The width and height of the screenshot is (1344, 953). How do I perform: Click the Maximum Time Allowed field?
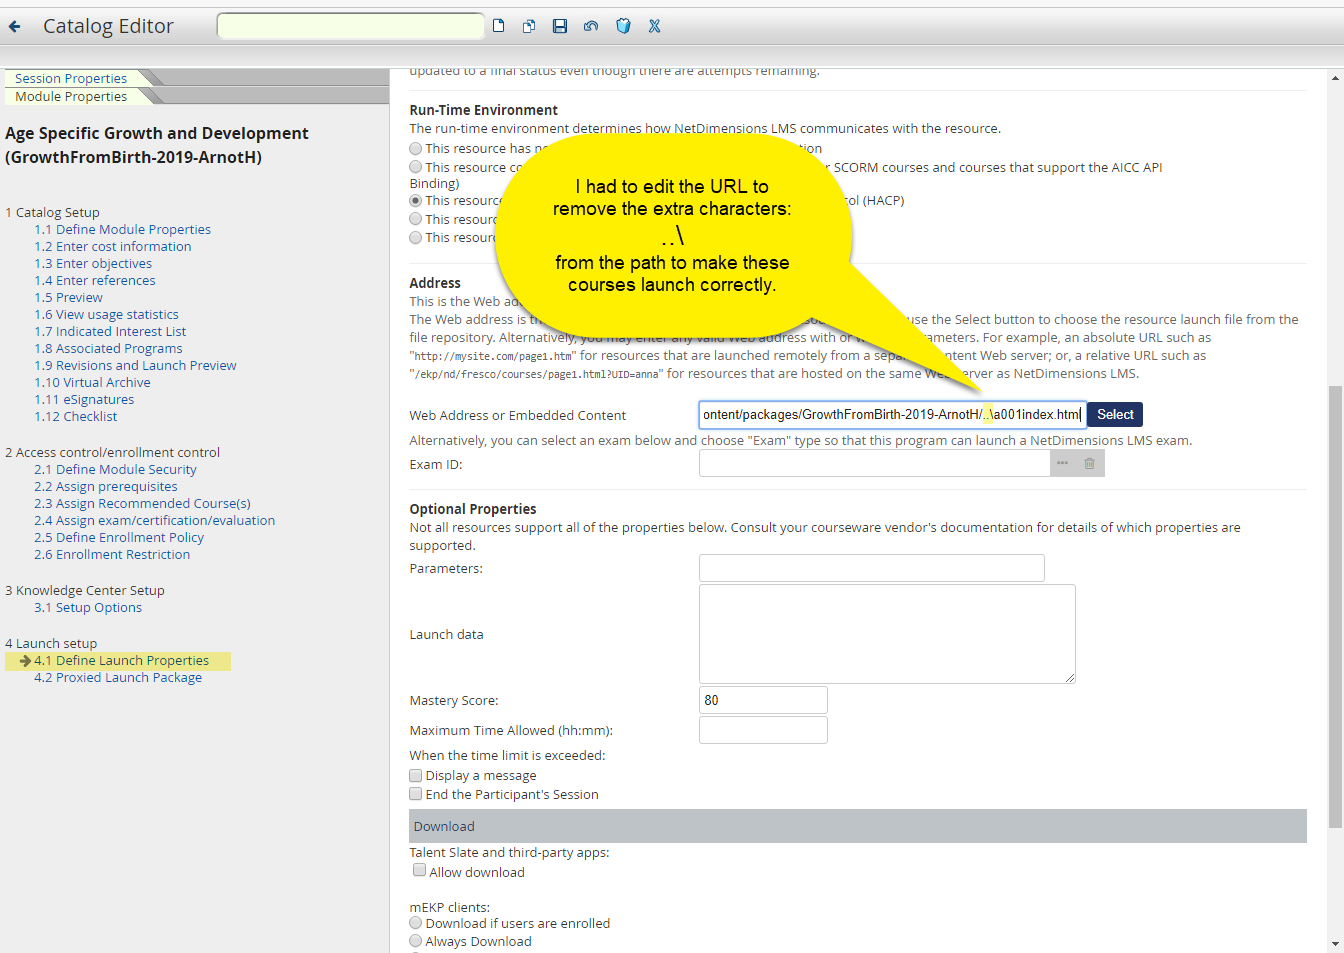pos(763,730)
